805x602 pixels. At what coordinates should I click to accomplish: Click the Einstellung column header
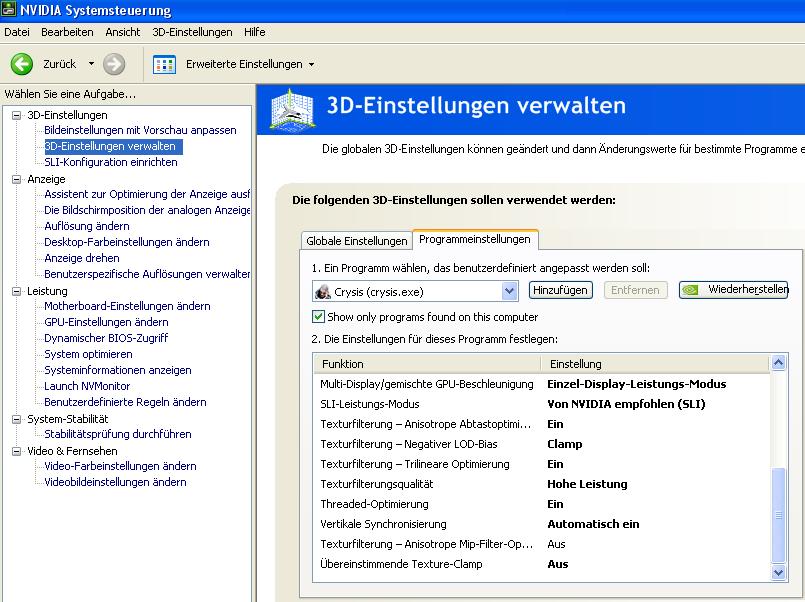coord(655,364)
